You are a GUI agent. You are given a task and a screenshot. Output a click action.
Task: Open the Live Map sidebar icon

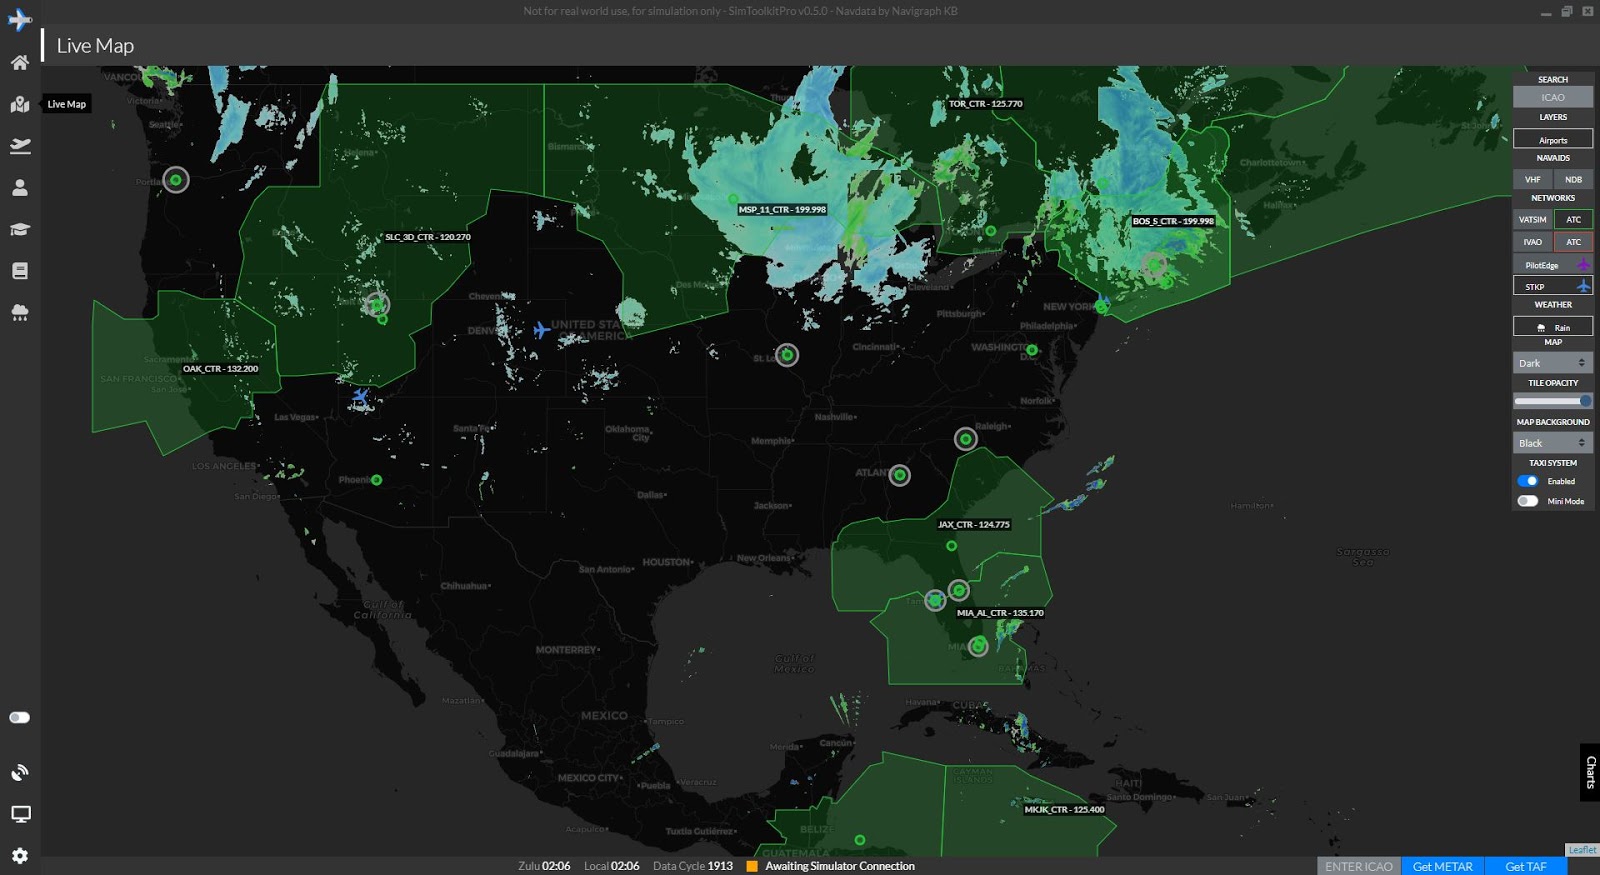tap(20, 104)
